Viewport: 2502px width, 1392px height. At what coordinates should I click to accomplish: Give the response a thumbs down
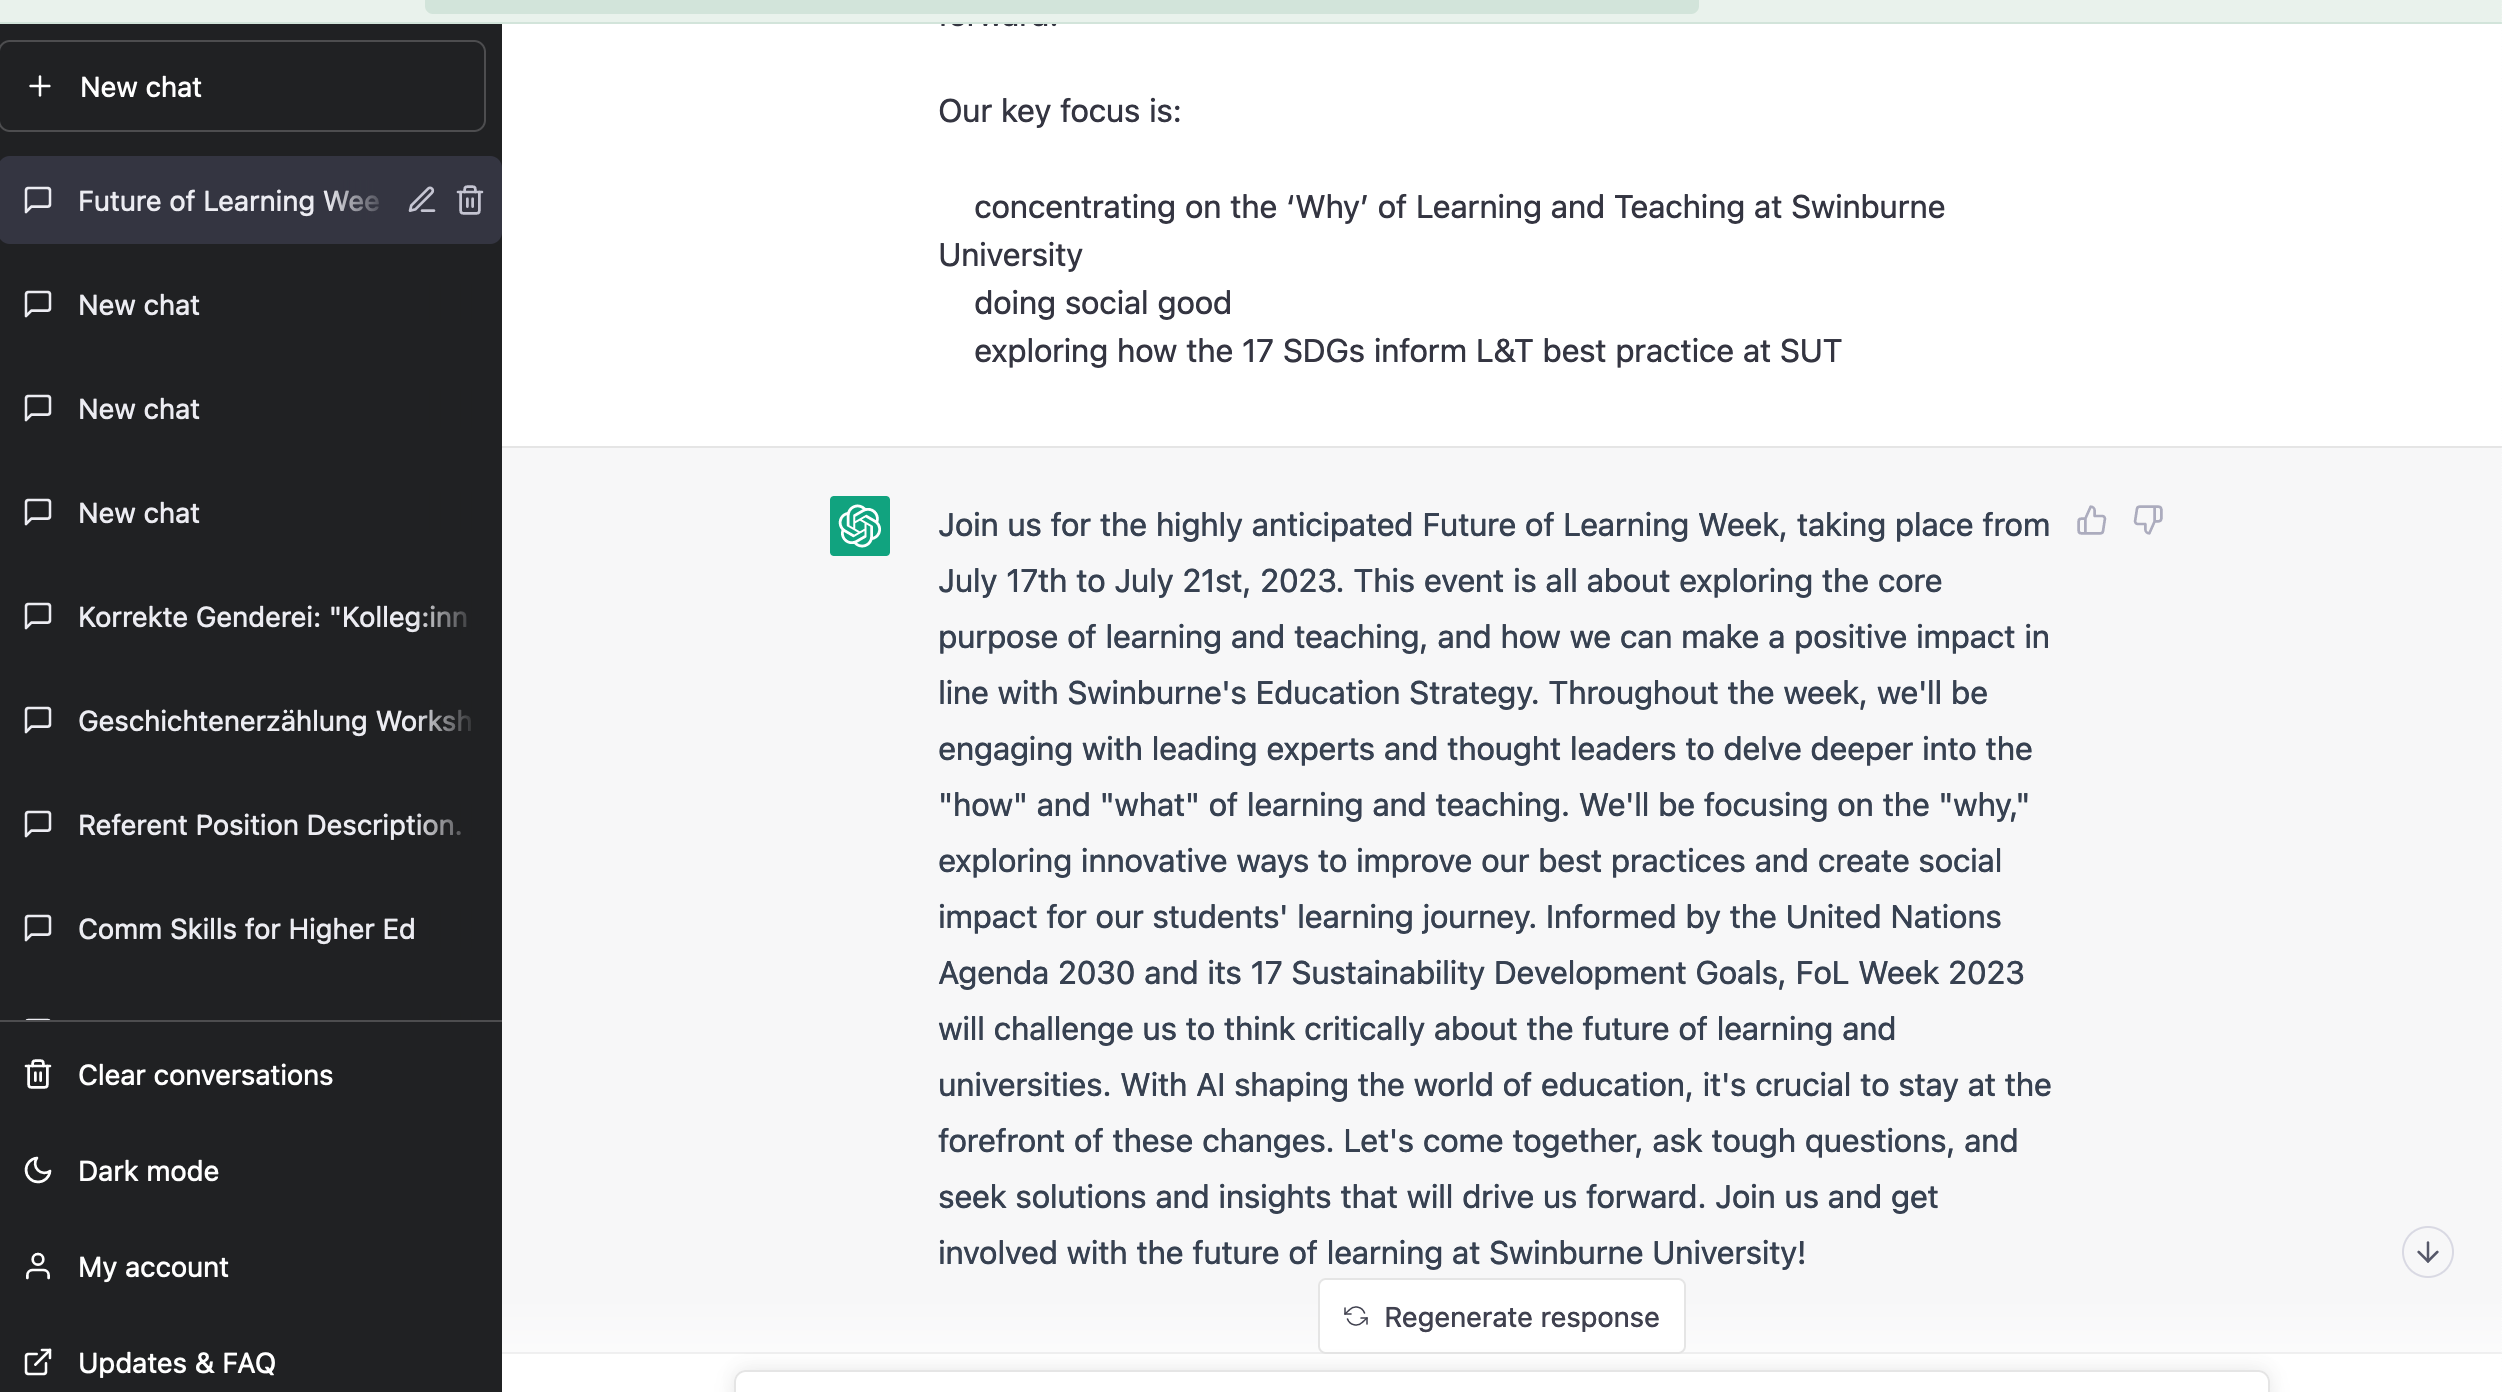pyautogui.click(x=2147, y=521)
